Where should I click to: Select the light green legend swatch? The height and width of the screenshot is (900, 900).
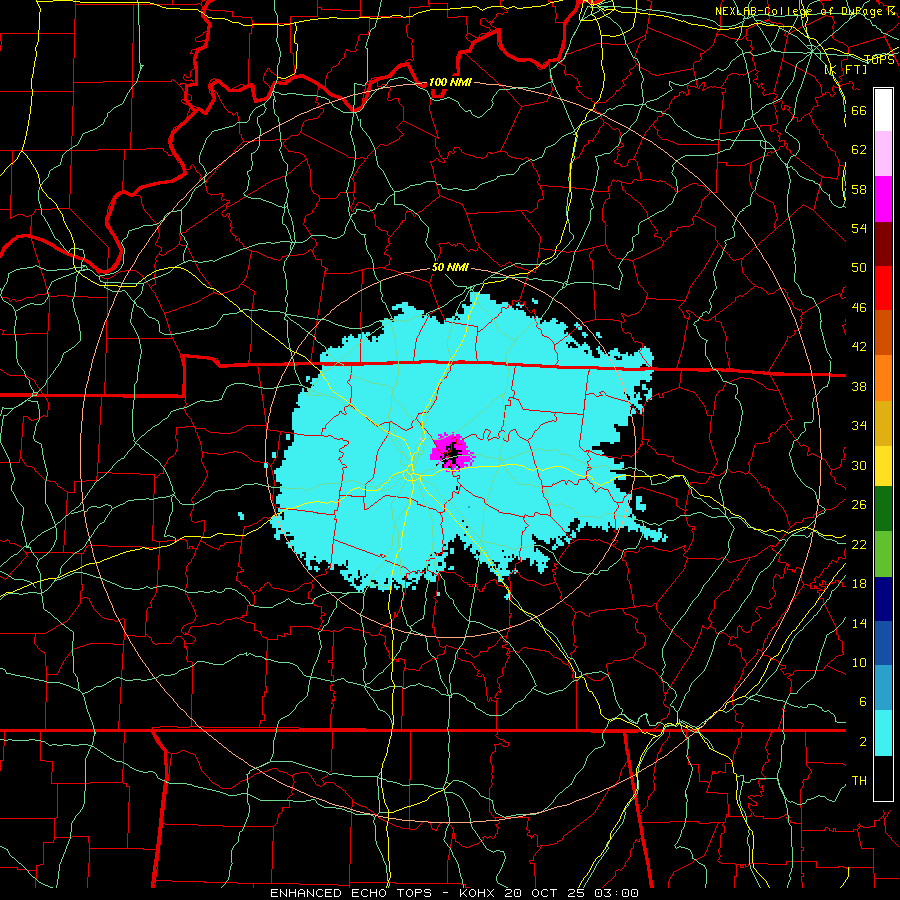(x=883, y=554)
